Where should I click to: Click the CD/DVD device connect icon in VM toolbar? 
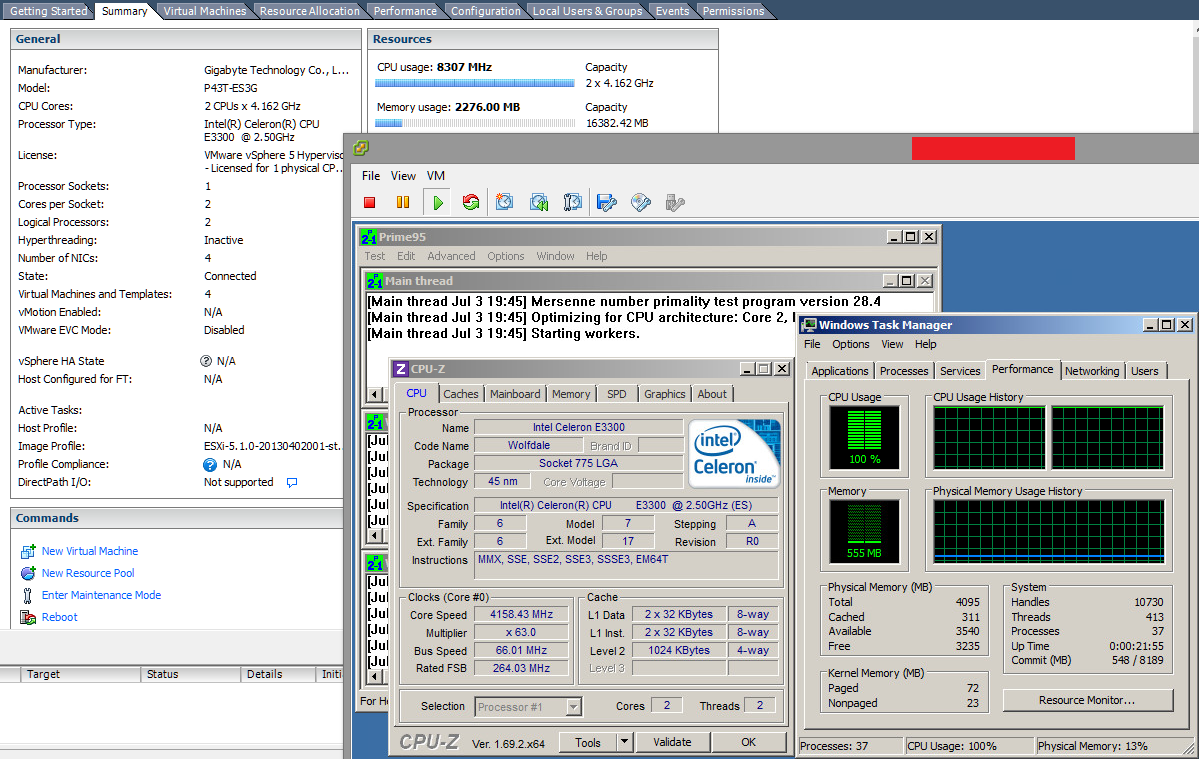641,203
